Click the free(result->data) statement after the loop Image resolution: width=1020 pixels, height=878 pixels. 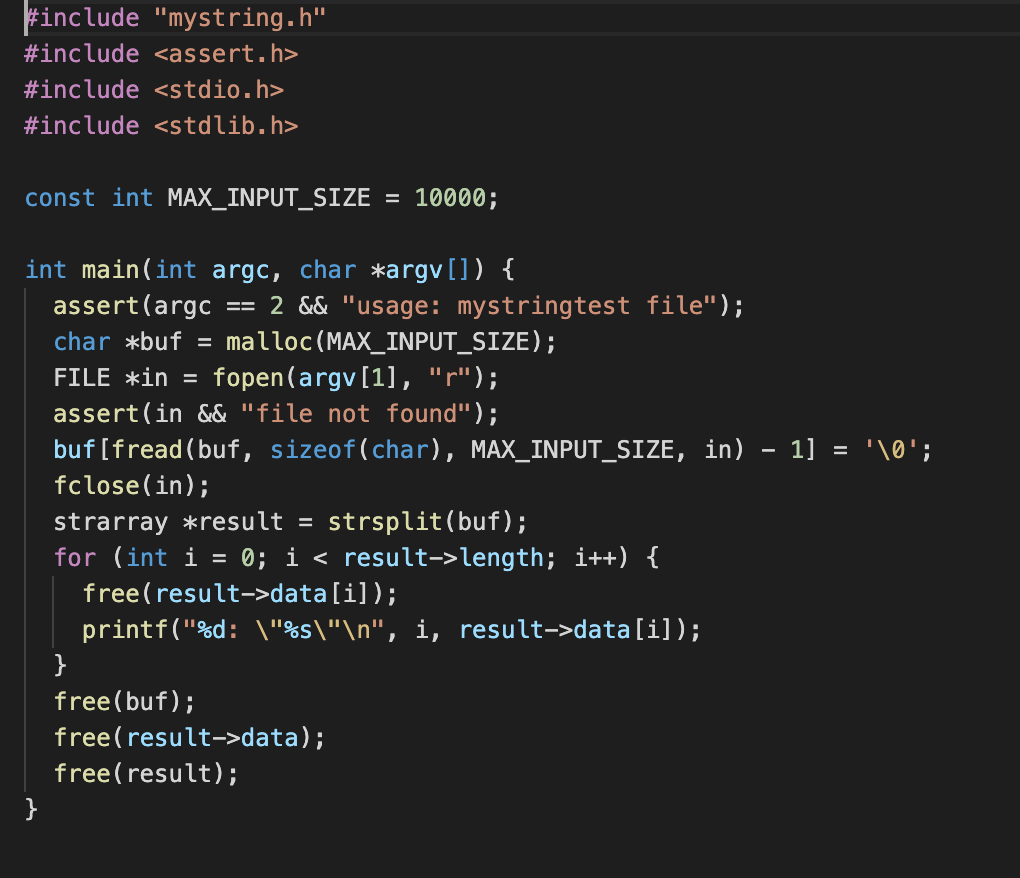(x=190, y=737)
